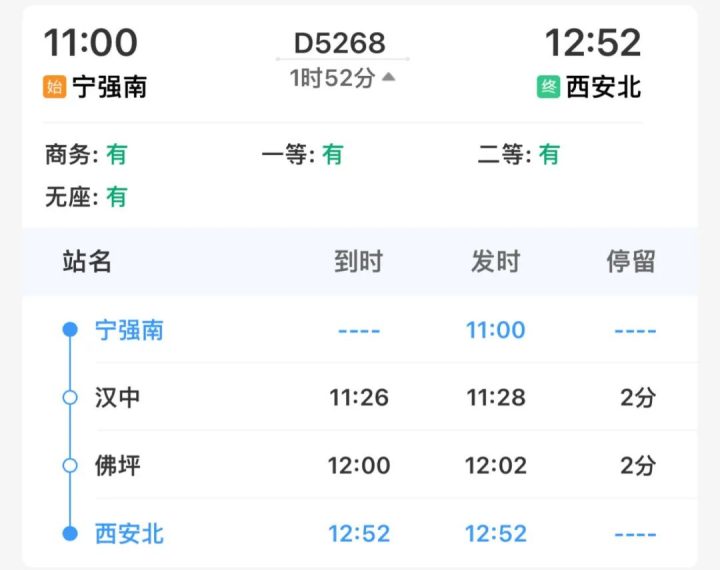Select 一等 seat availability
The image size is (720, 570).
302,155
